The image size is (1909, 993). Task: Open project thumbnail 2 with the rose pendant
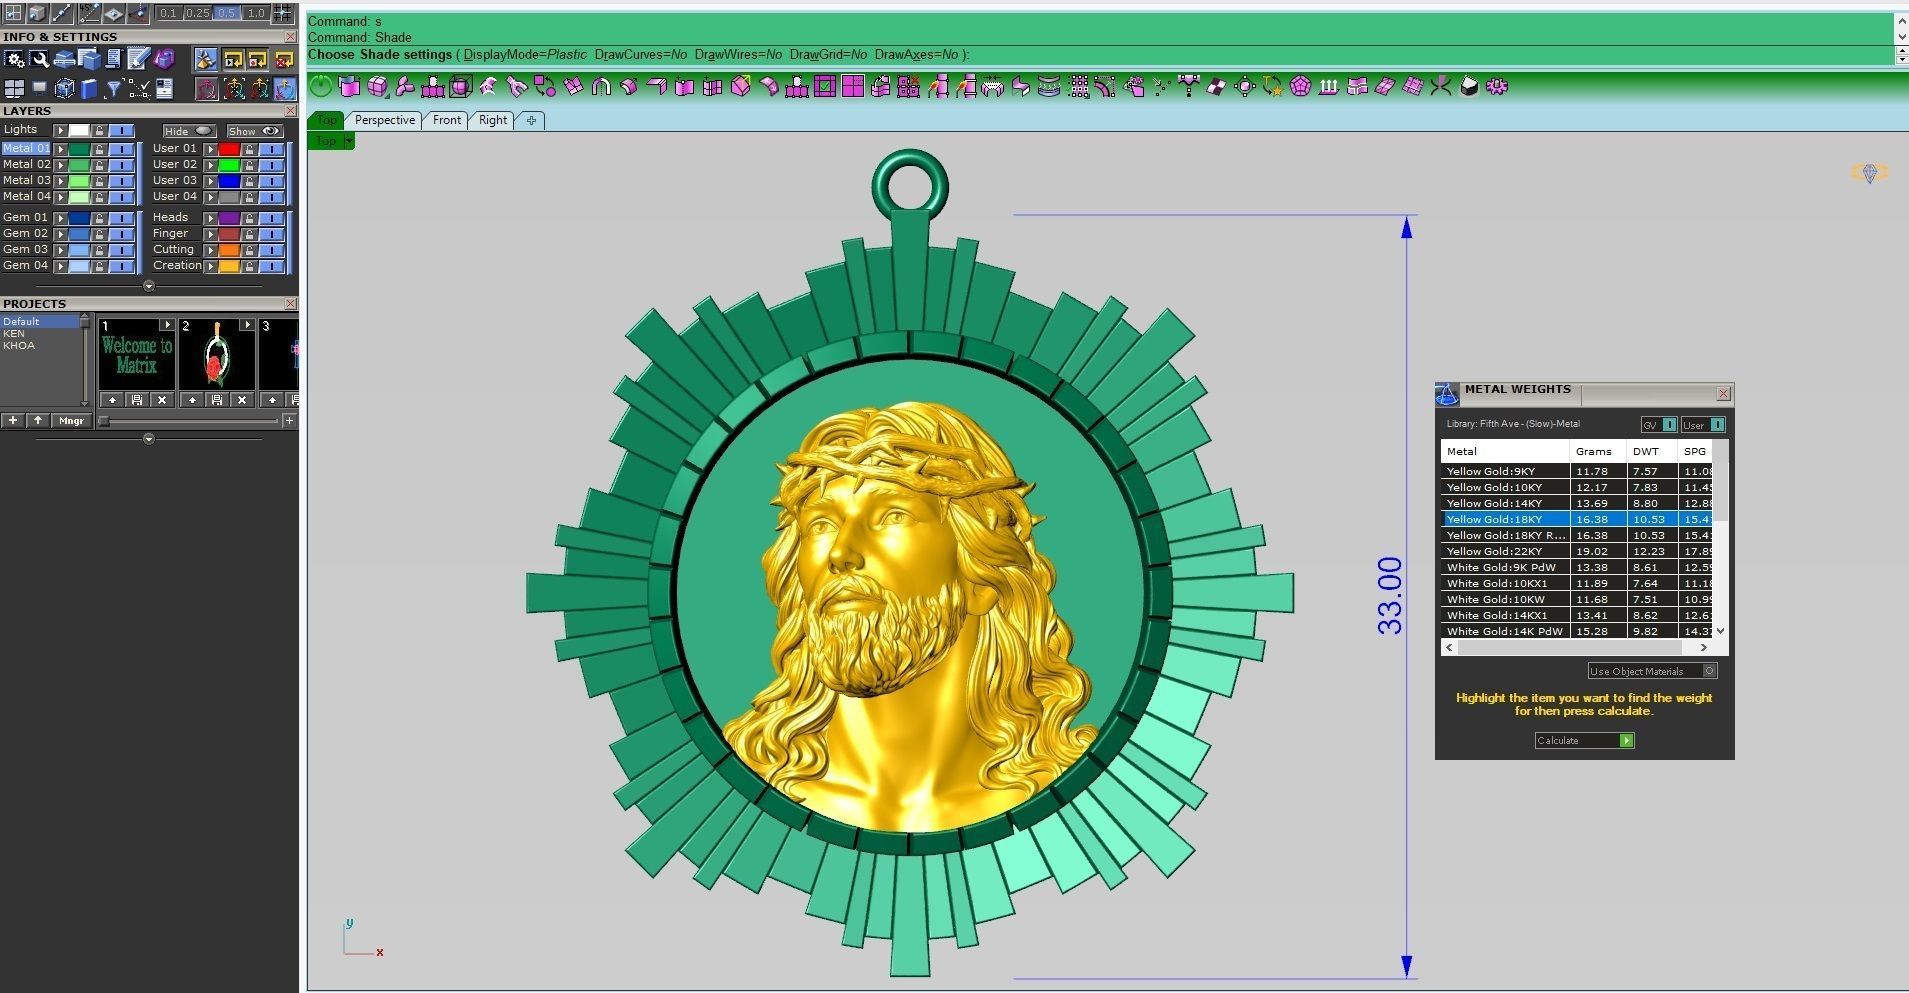click(217, 355)
